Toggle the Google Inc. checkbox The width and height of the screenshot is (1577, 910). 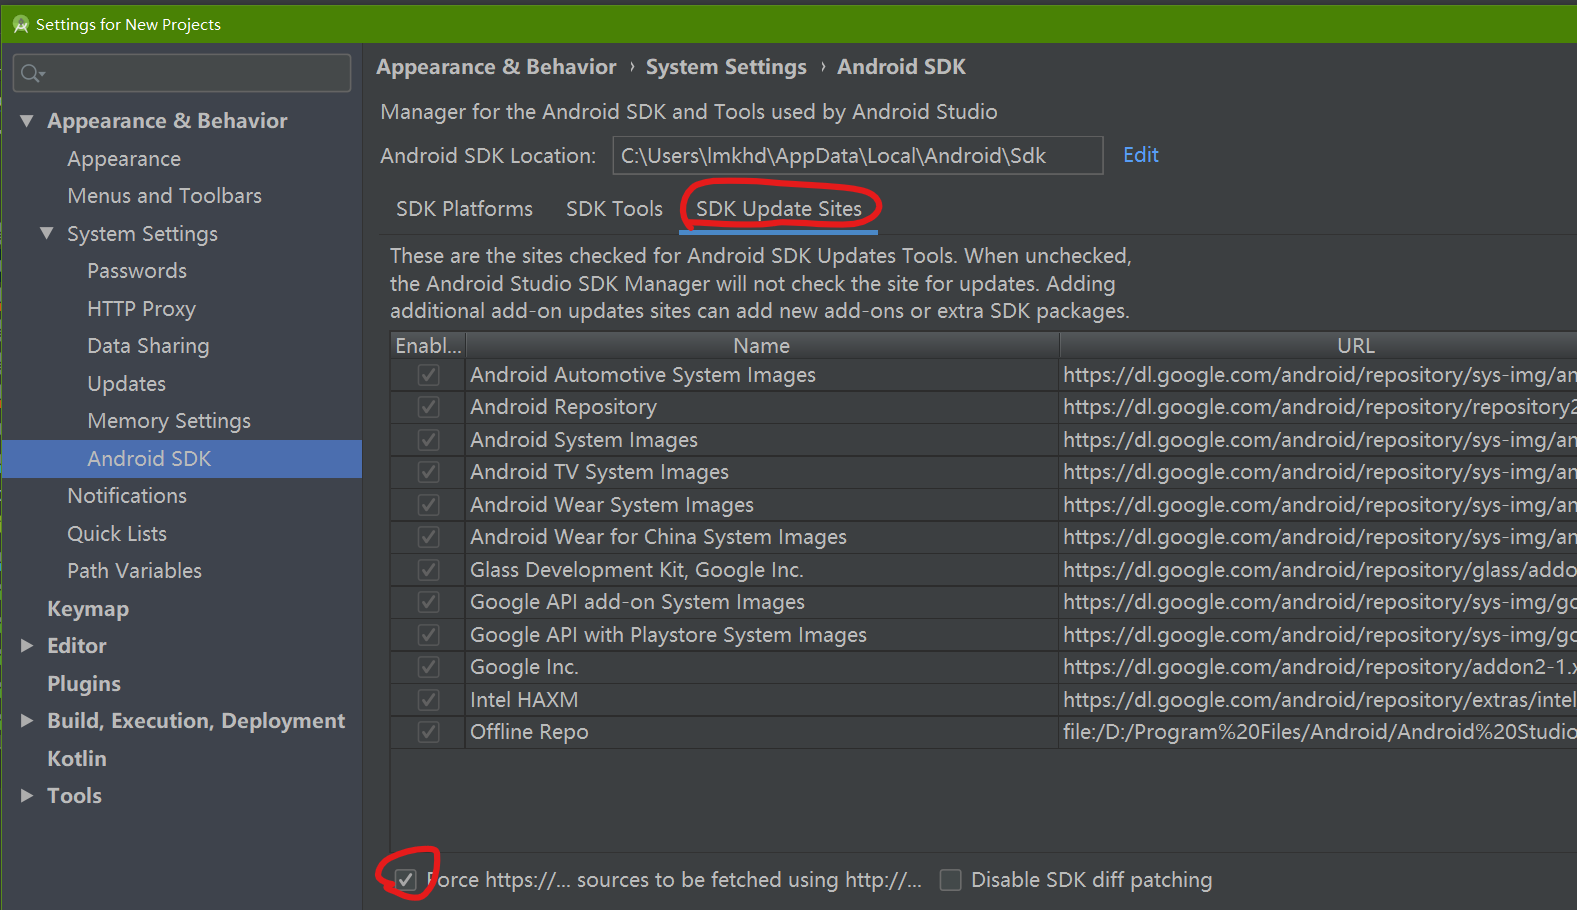(429, 667)
